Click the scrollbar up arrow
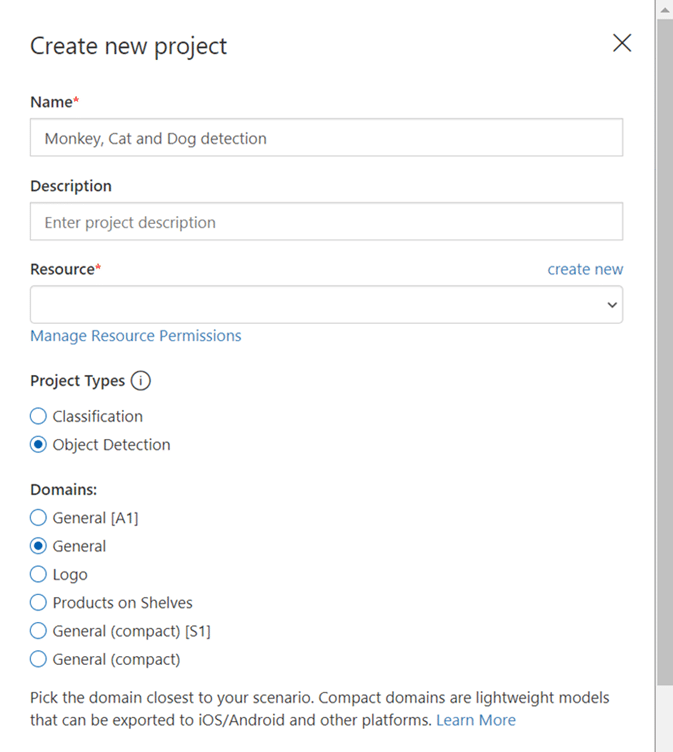 point(665,10)
